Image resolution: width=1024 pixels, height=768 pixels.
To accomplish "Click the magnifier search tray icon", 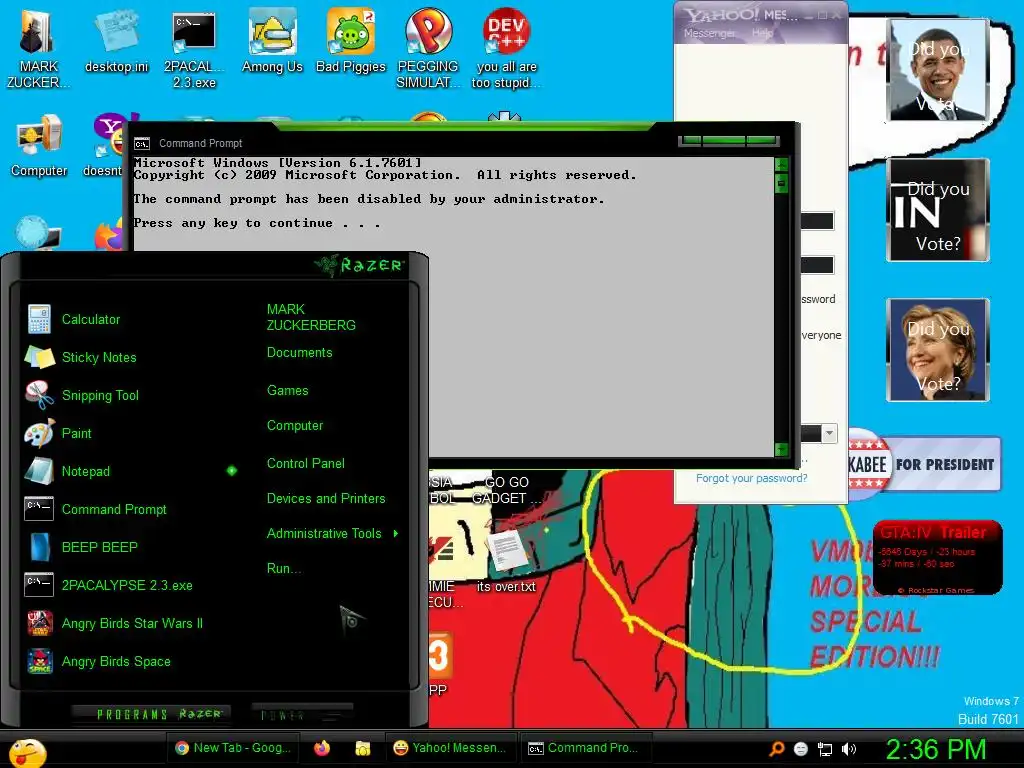I will 777,749.
